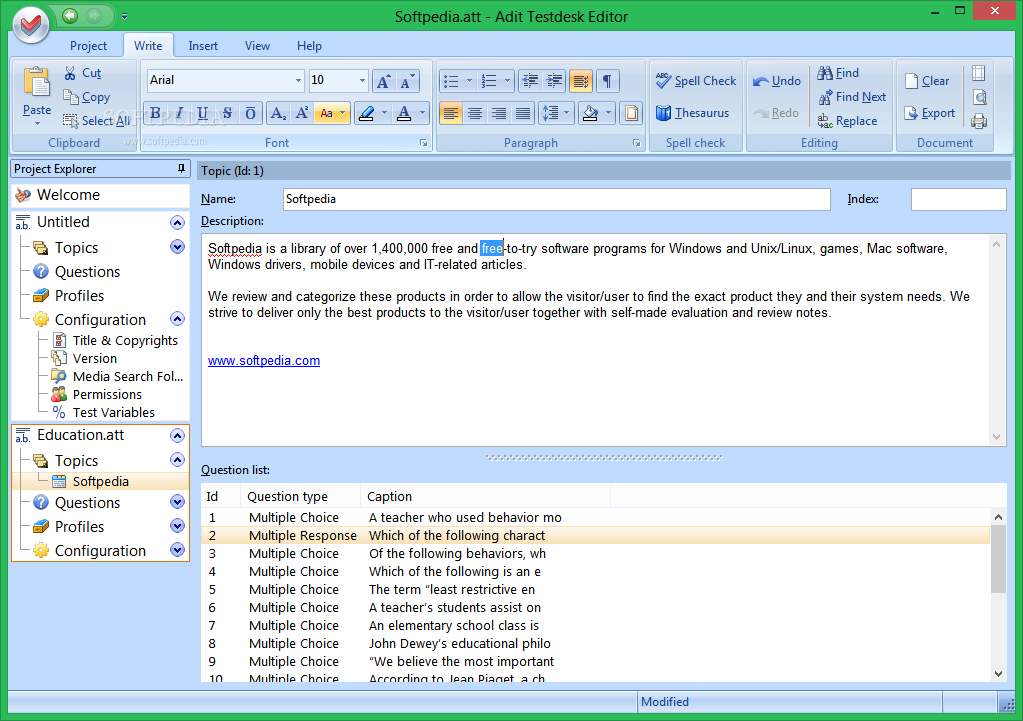Expand Profiles under Education.att
This screenshot has width=1023, height=721.
pyautogui.click(x=177, y=526)
